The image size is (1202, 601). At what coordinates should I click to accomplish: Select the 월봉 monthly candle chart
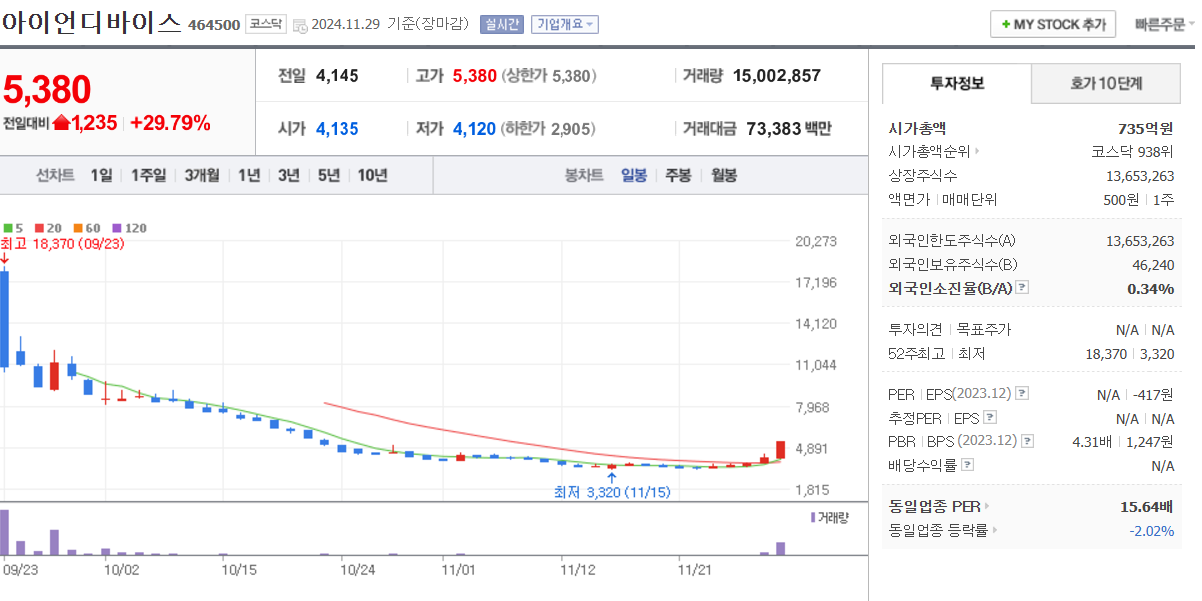(x=724, y=175)
